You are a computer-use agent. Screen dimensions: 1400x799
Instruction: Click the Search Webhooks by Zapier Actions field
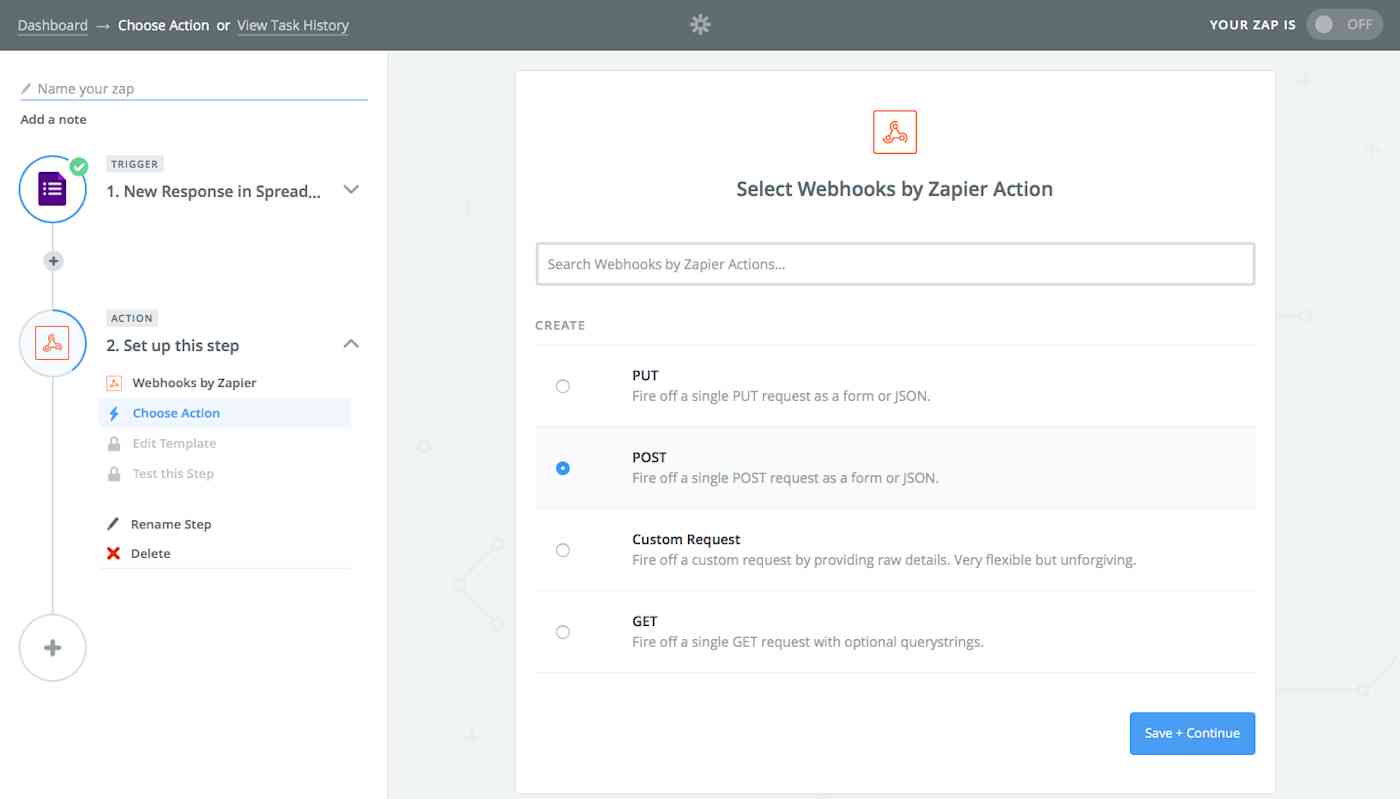click(x=894, y=263)
